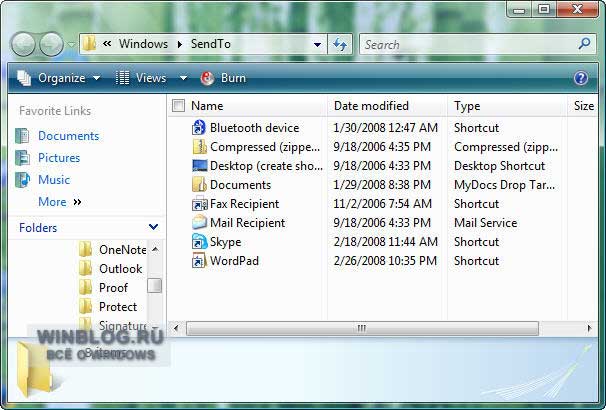The image size is (606, 410).
Task: Open the Music favorite link
Action: (54, 180)
